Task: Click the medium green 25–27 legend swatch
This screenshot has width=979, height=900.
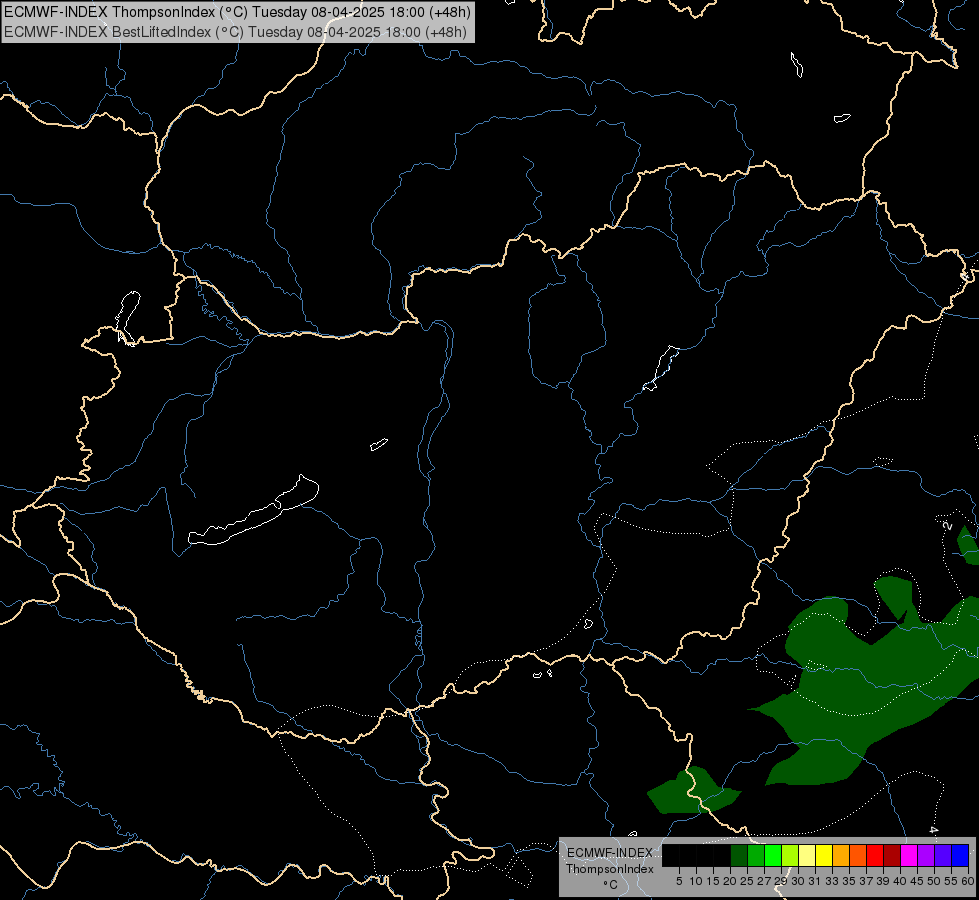Action: [756, 855]
